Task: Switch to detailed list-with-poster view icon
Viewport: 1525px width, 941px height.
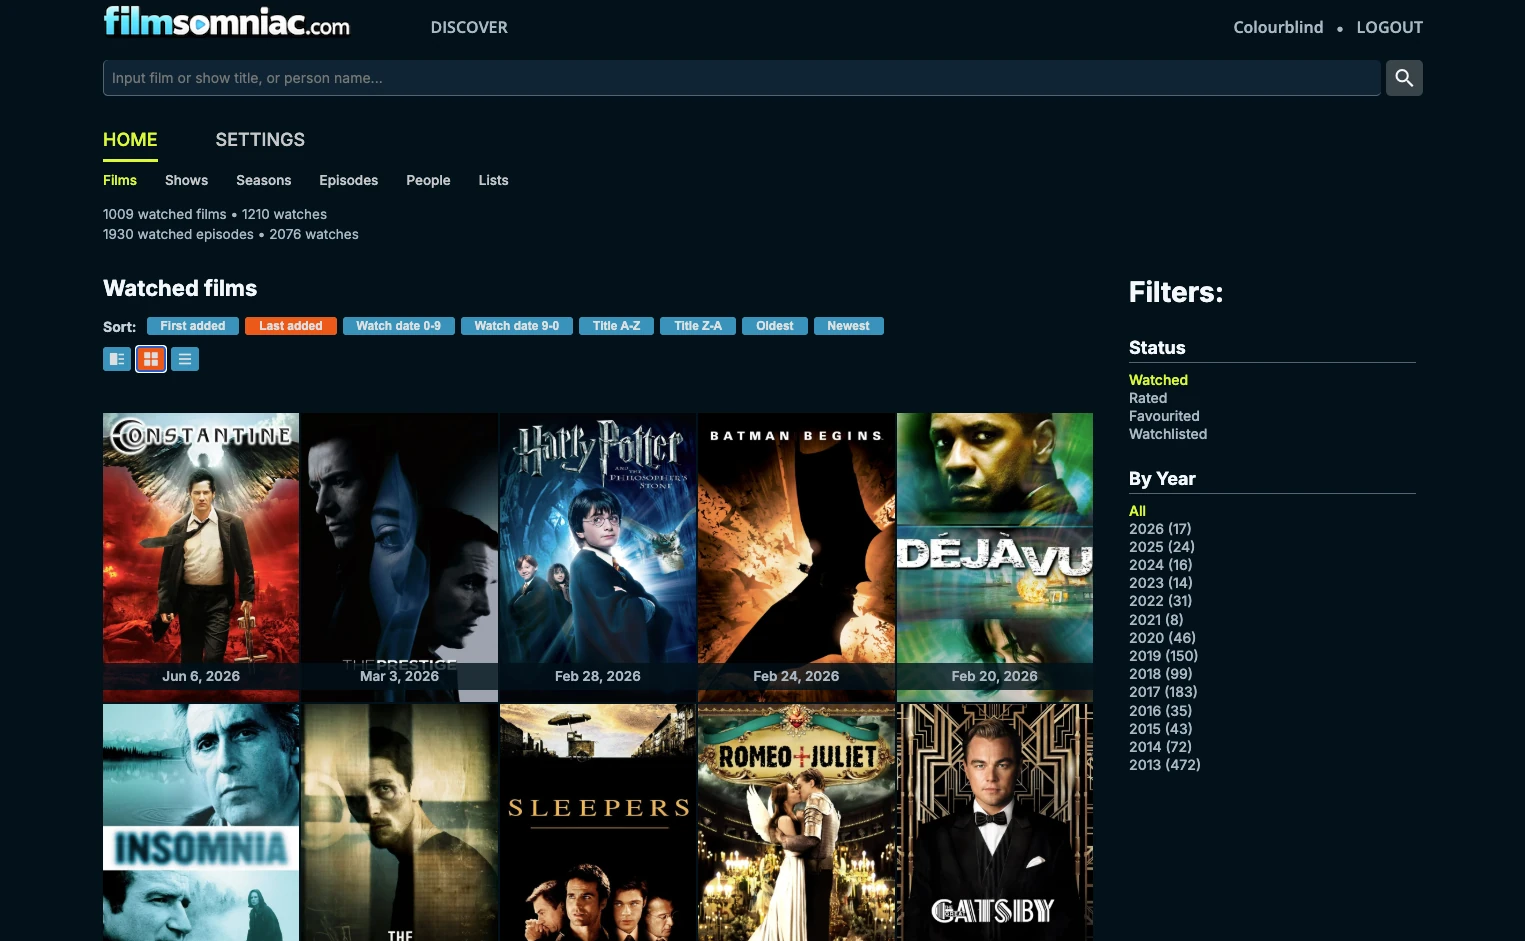Action: click(117, 359)
